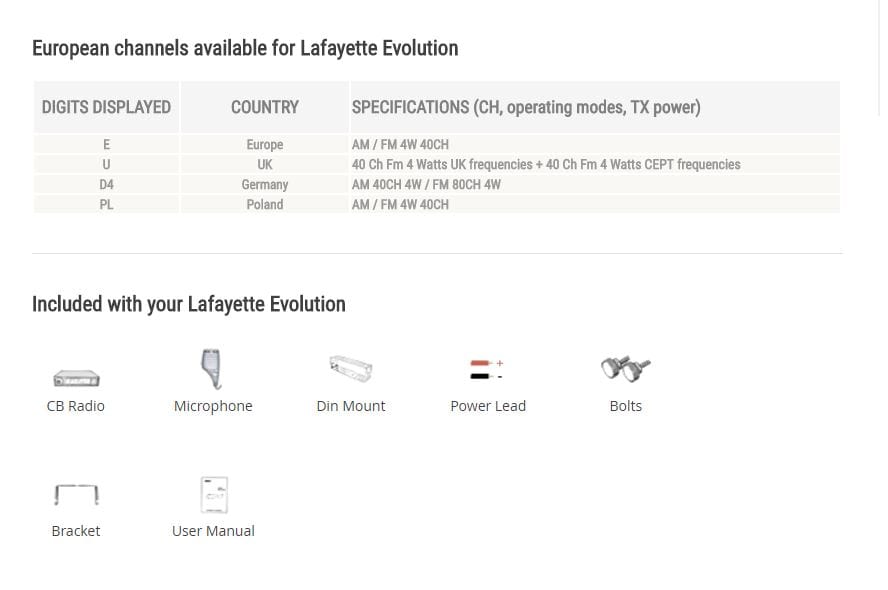Screen dimensions: 888x590
Task: Click the Bracket icon
Action: (x=76, y=494)
